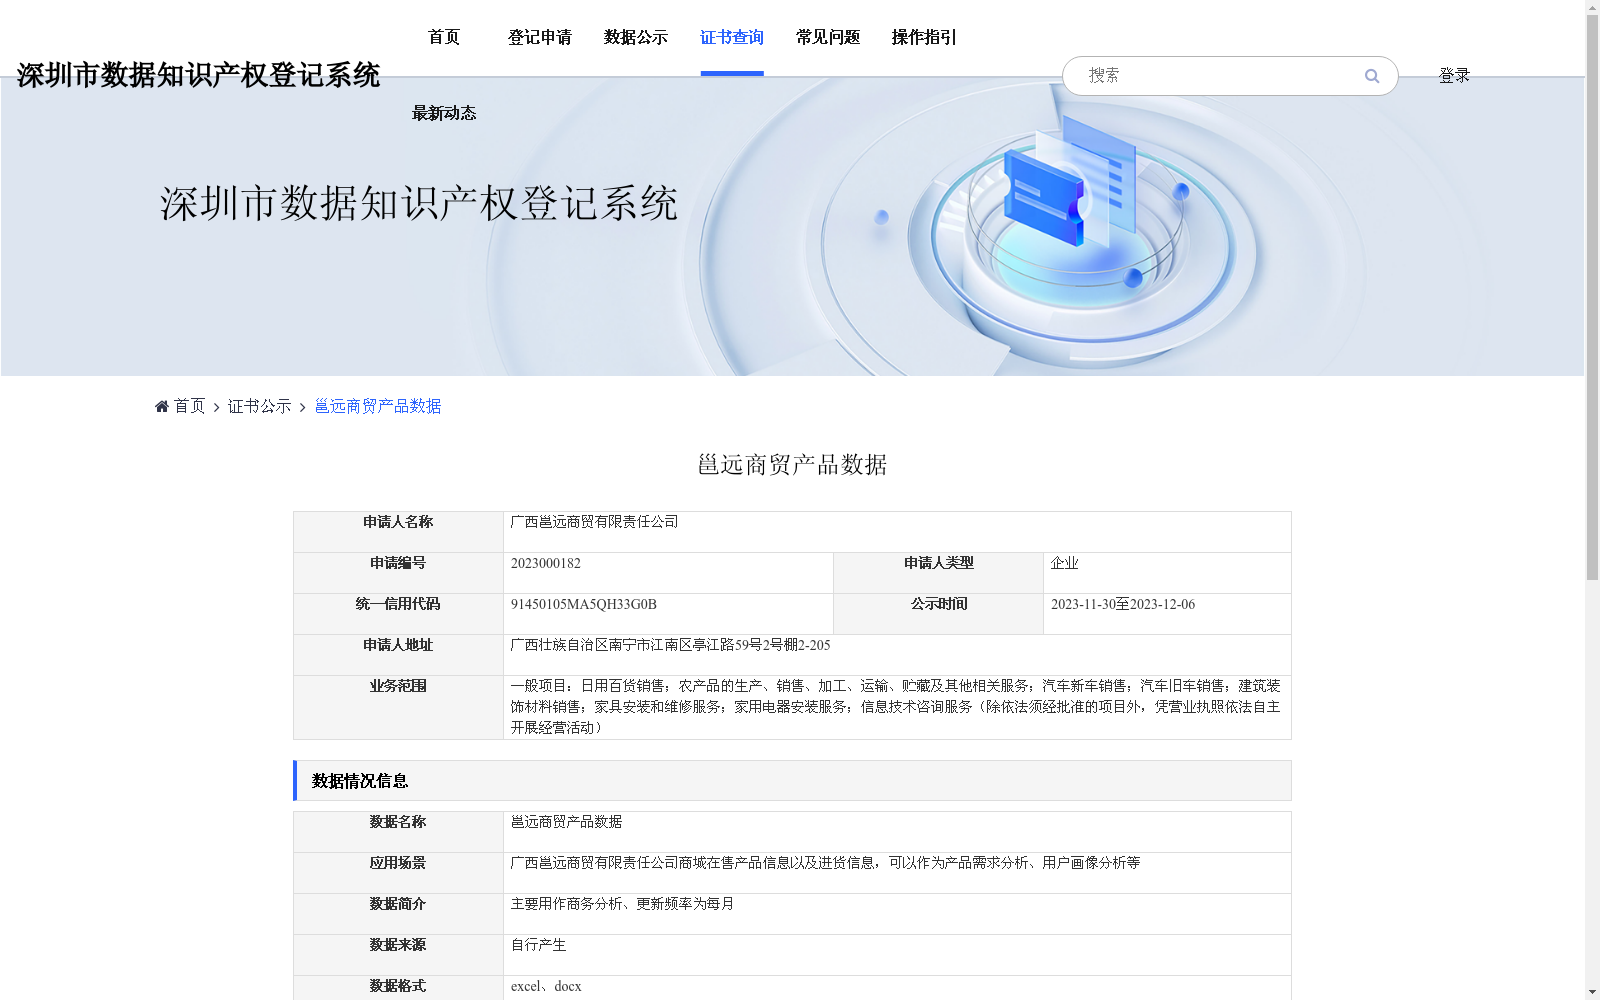Click the vertical scrollbar thumb

tap(1592, 297)
